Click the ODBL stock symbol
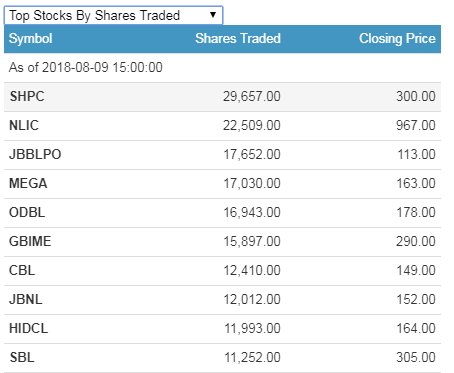Screen dimensions: 454x373 (x=27, y=213)
